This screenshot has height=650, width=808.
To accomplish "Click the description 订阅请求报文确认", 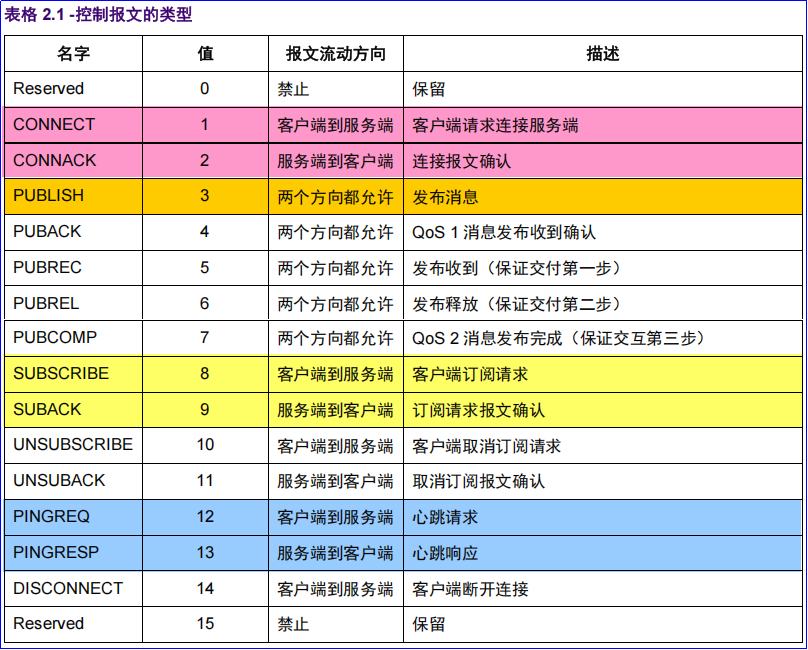I will [x=478, y=410].
